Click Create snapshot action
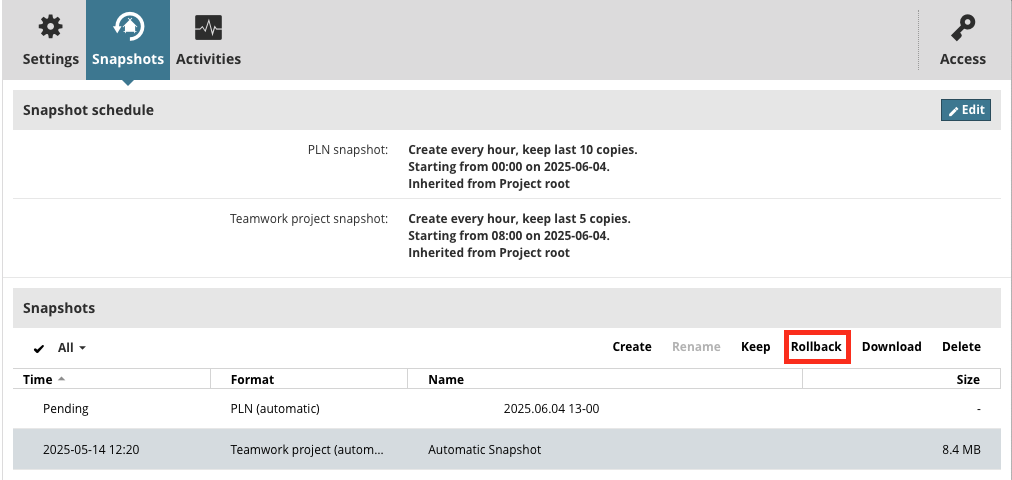This screenshot has width=1012, height=480. pos(632,347)
